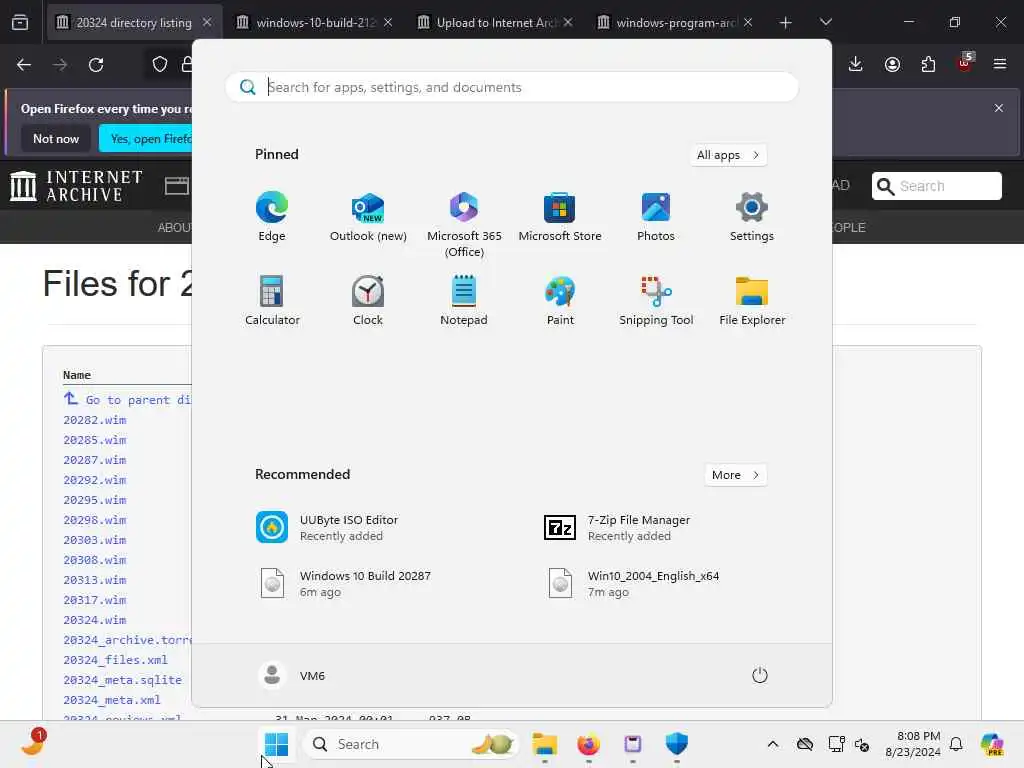Screen dimensions: 1024x768
Task: Switch to Upload to Internet Archive tab
Action: tap(496, 22)
